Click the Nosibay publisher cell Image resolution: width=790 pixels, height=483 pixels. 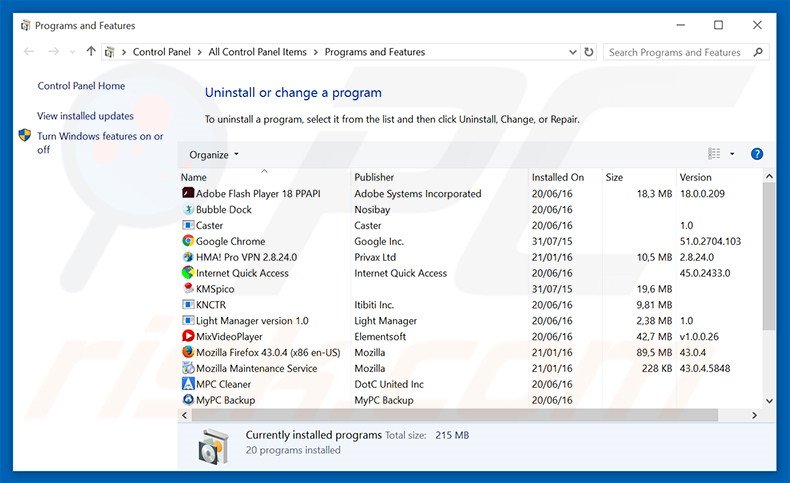372,210
